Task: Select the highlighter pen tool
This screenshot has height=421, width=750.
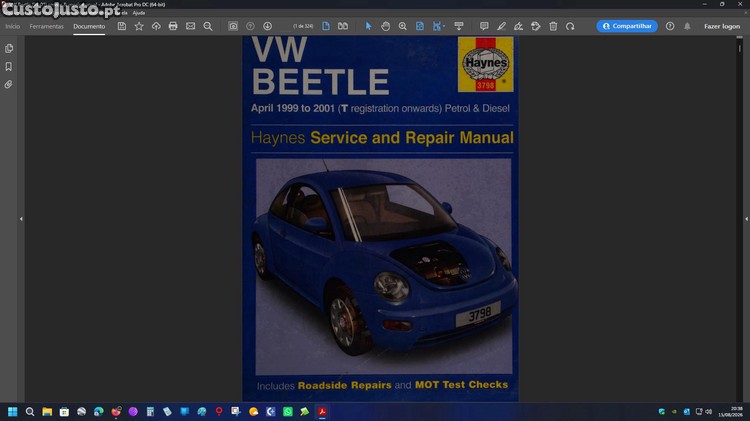Action: pos(501,26)
